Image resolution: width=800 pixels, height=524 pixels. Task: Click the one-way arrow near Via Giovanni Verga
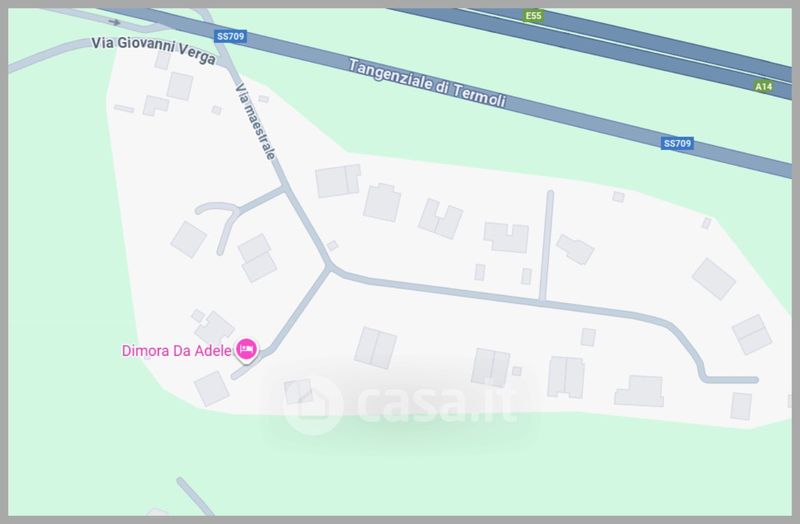click(114, 22)
